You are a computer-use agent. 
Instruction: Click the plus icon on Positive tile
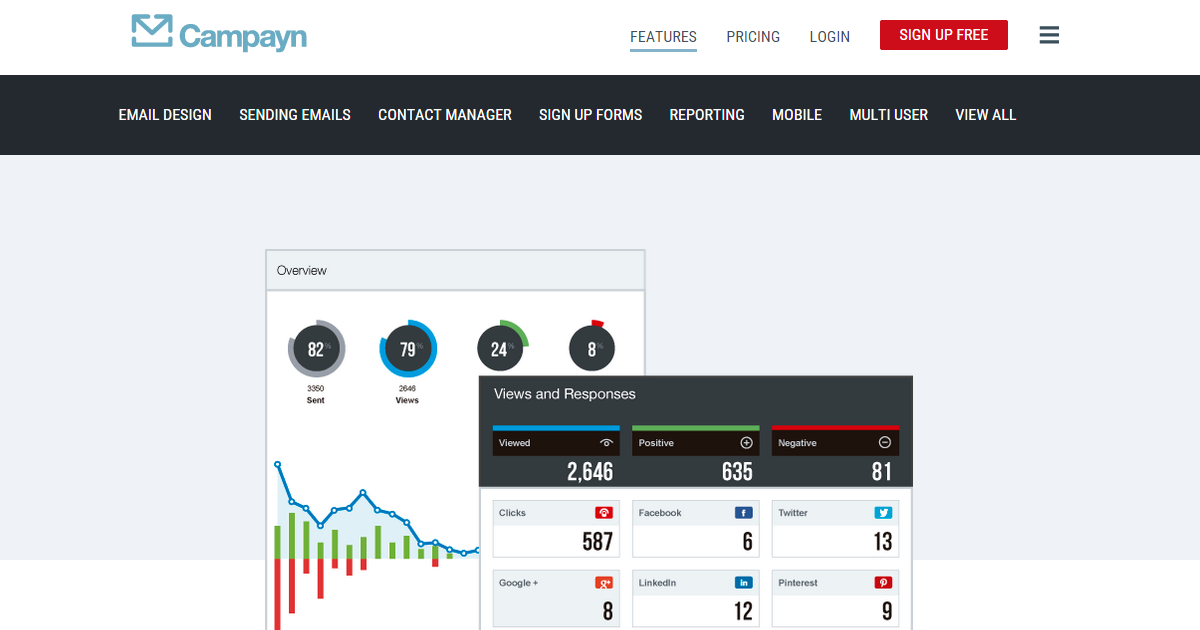point(746,443)
